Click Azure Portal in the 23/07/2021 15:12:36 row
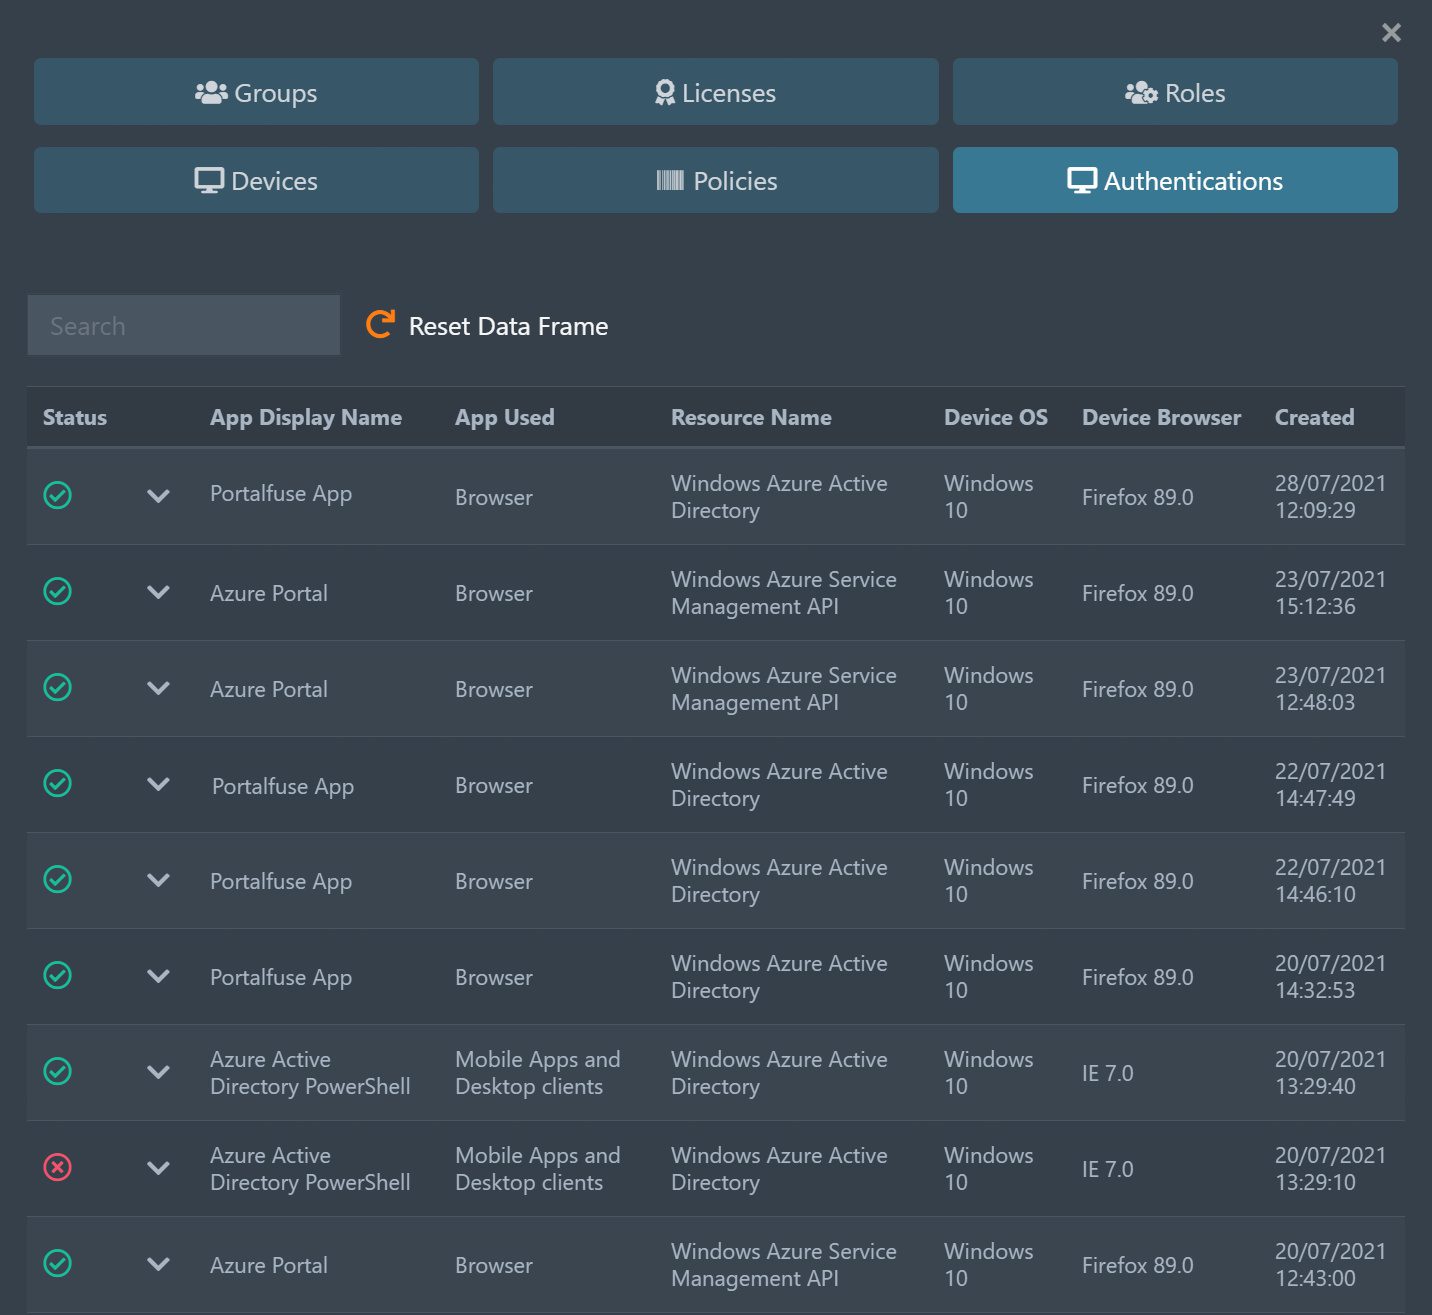 click(269, 593)
